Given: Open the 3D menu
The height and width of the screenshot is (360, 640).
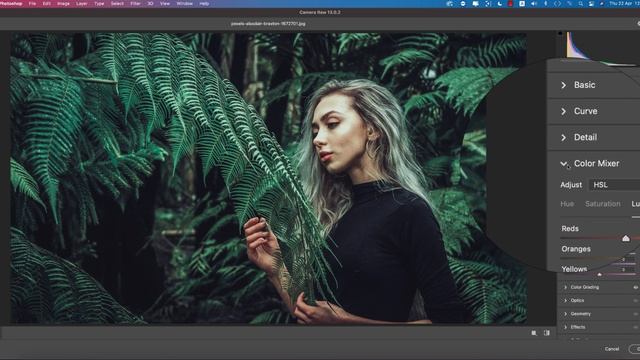Looking at the screenshot, I should [x=151, y=4].
